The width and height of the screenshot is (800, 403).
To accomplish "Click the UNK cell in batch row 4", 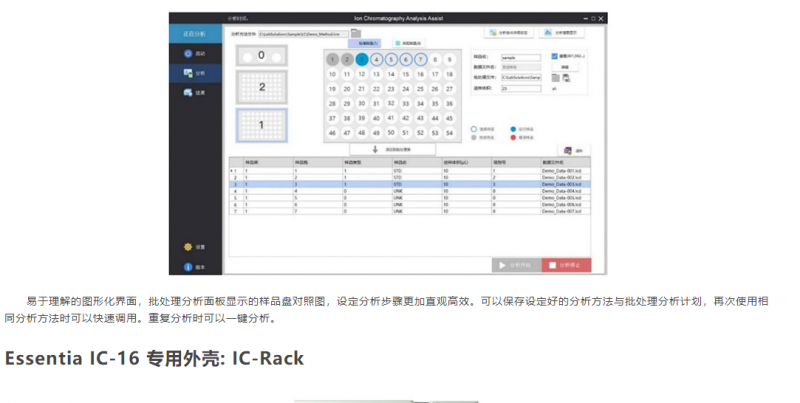I will (x=417, y=191).
